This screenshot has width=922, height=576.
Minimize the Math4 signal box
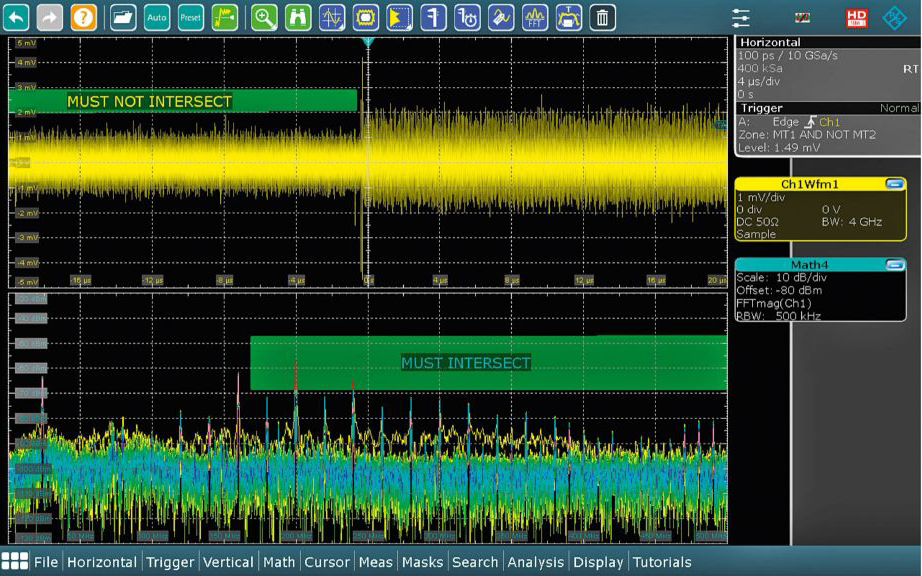click(x=894, y=264)
